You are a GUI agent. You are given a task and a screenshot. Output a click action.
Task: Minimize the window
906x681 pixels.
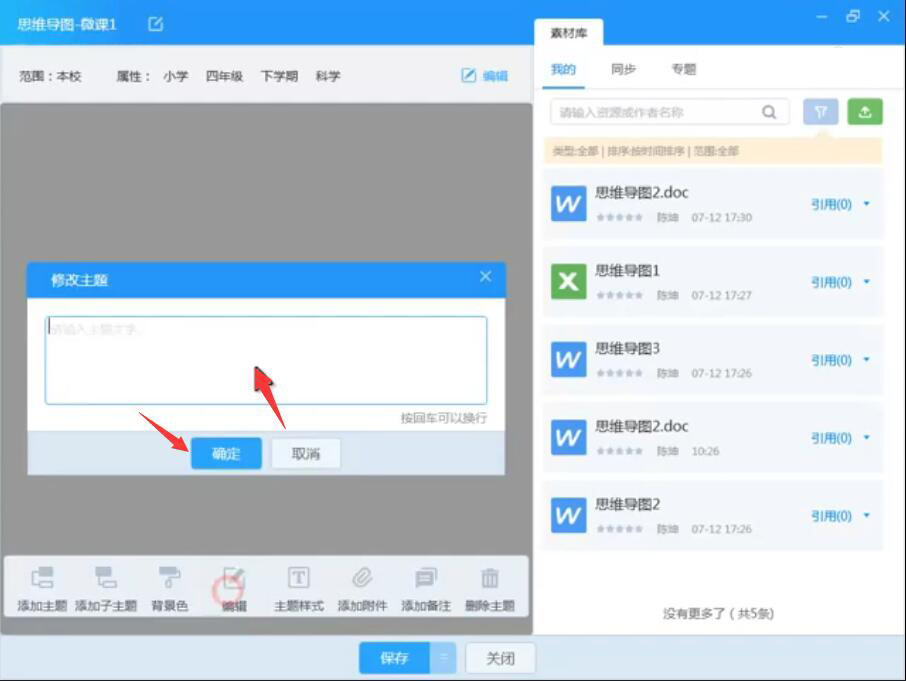click(822, 17)
